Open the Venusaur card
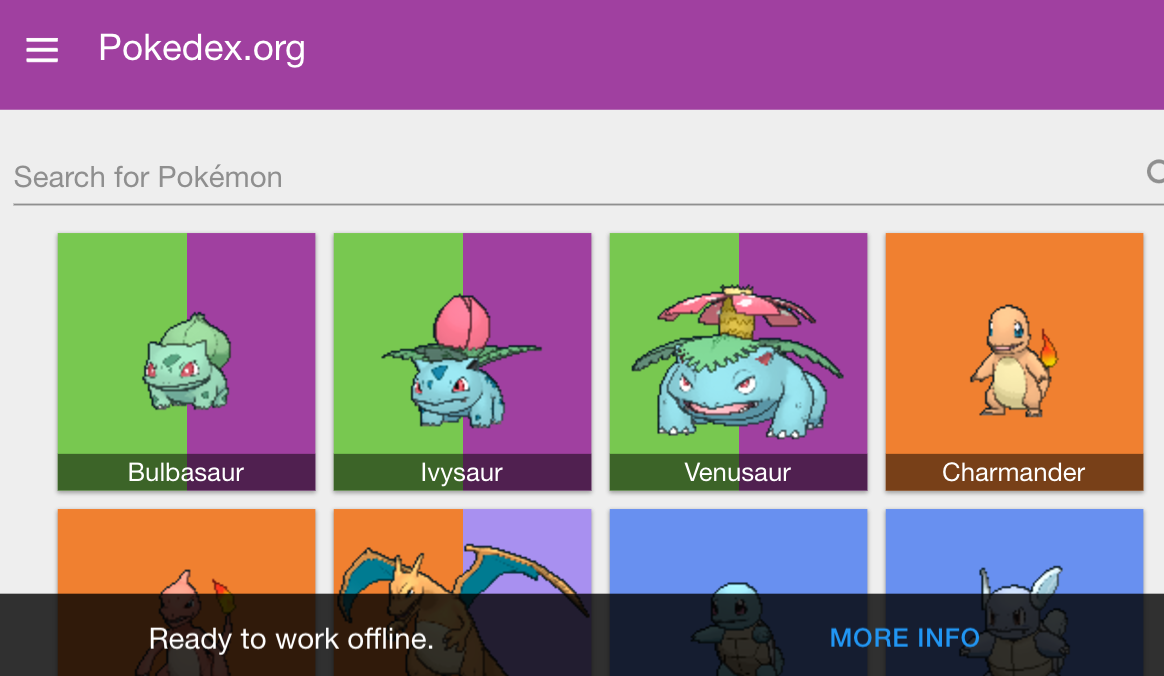Viewport: 1164px width, 676px height. 739,361
